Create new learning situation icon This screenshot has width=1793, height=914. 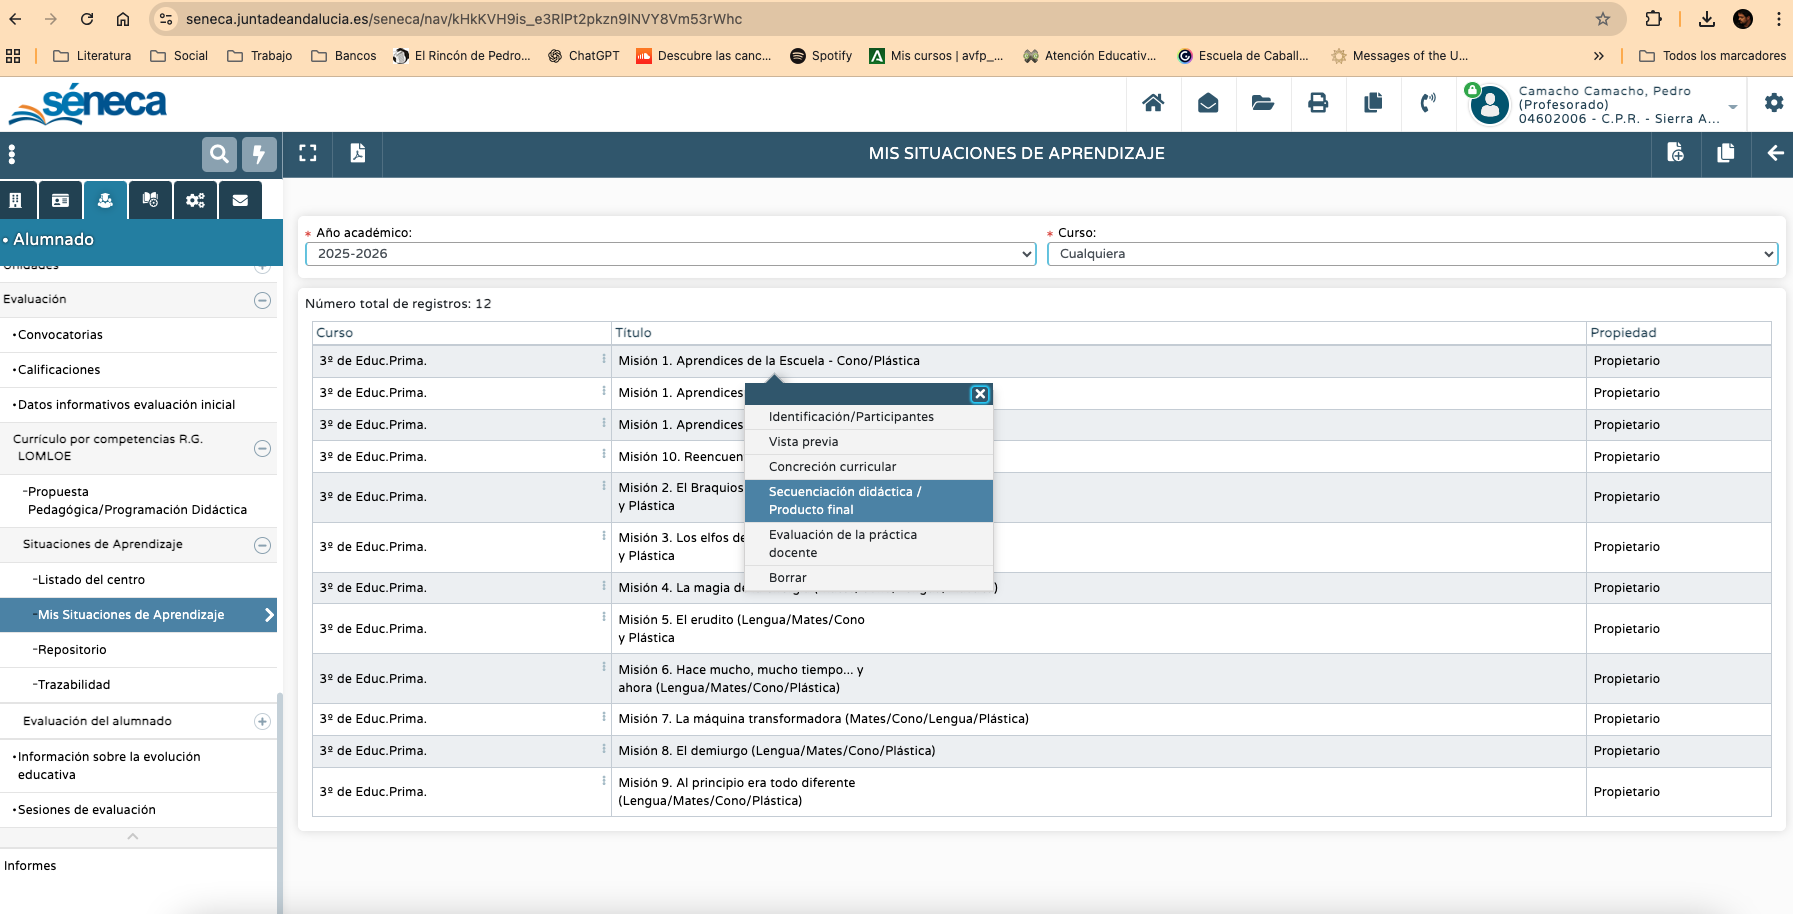(x=1675, y=153)
